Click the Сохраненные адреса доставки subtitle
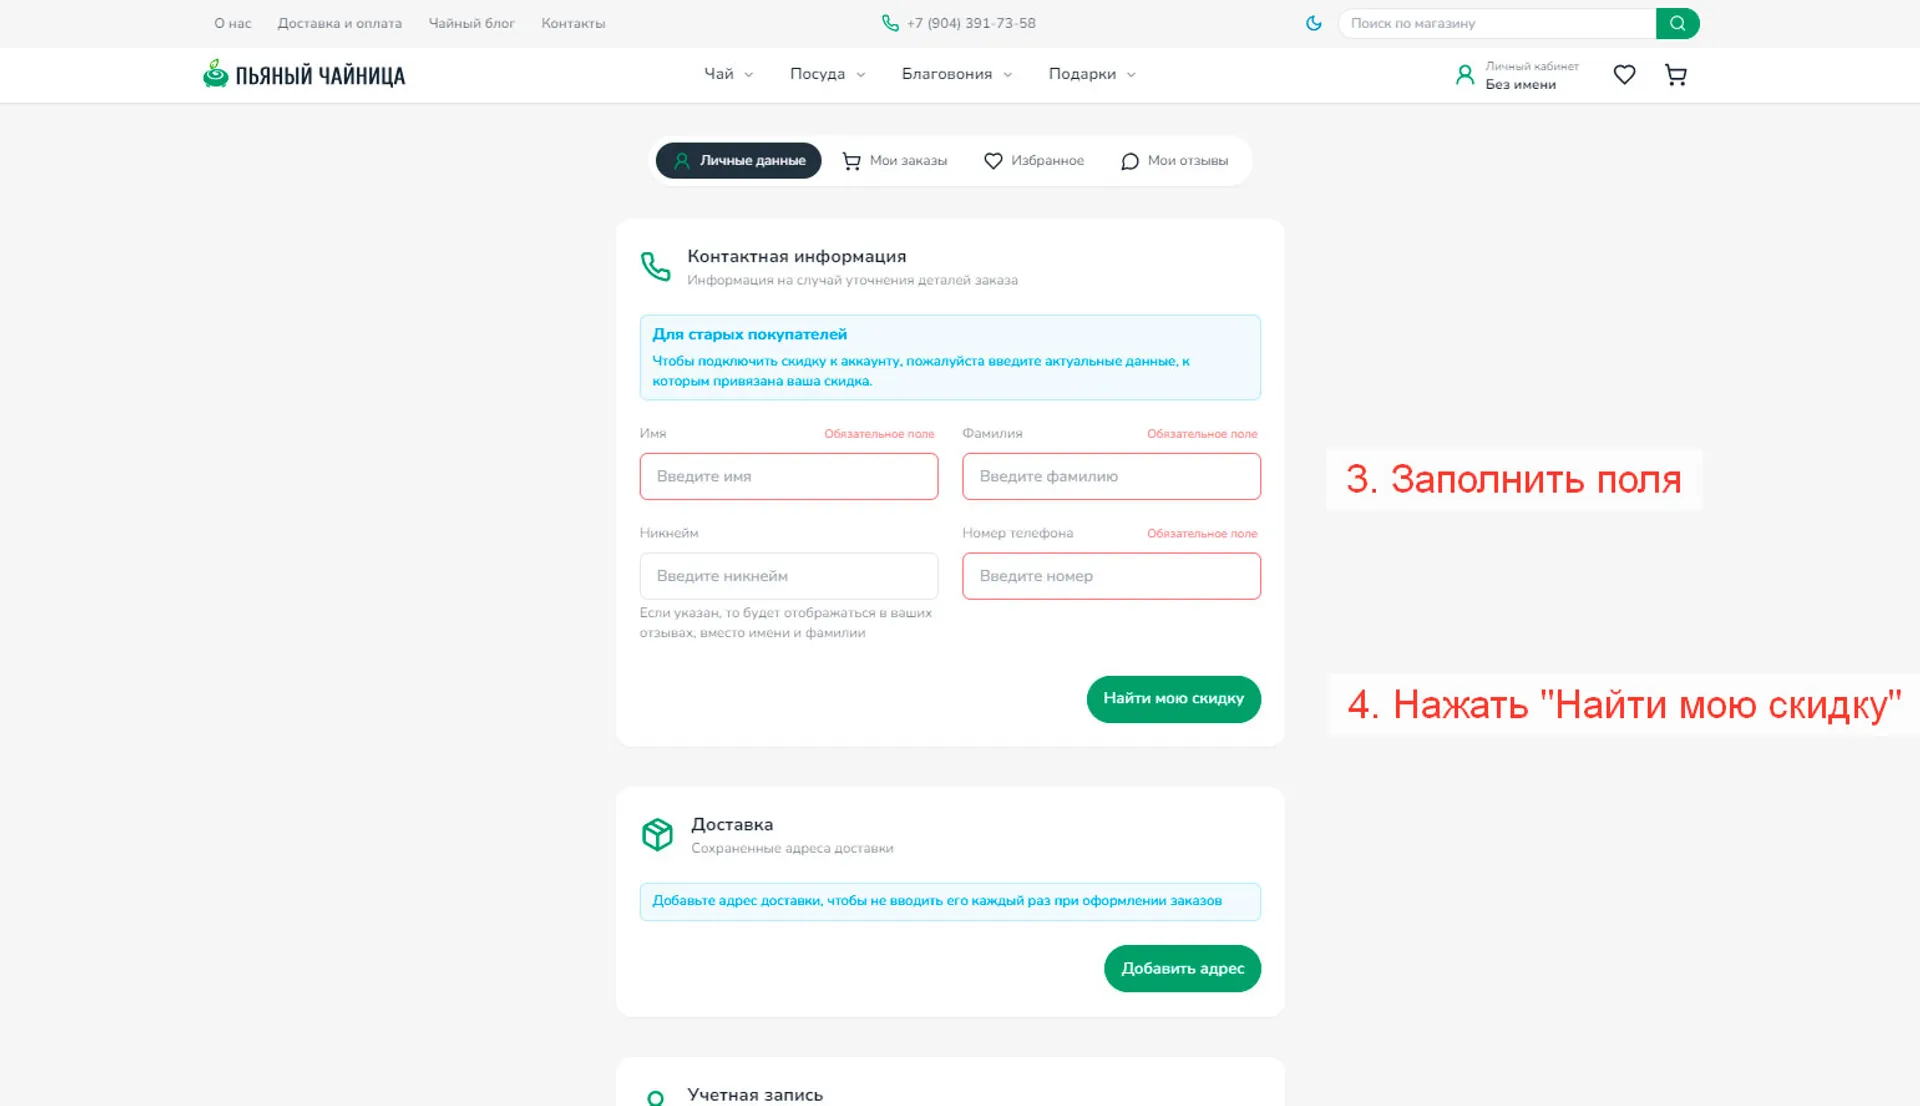The image size is (1920, 1106). point(792,848)
